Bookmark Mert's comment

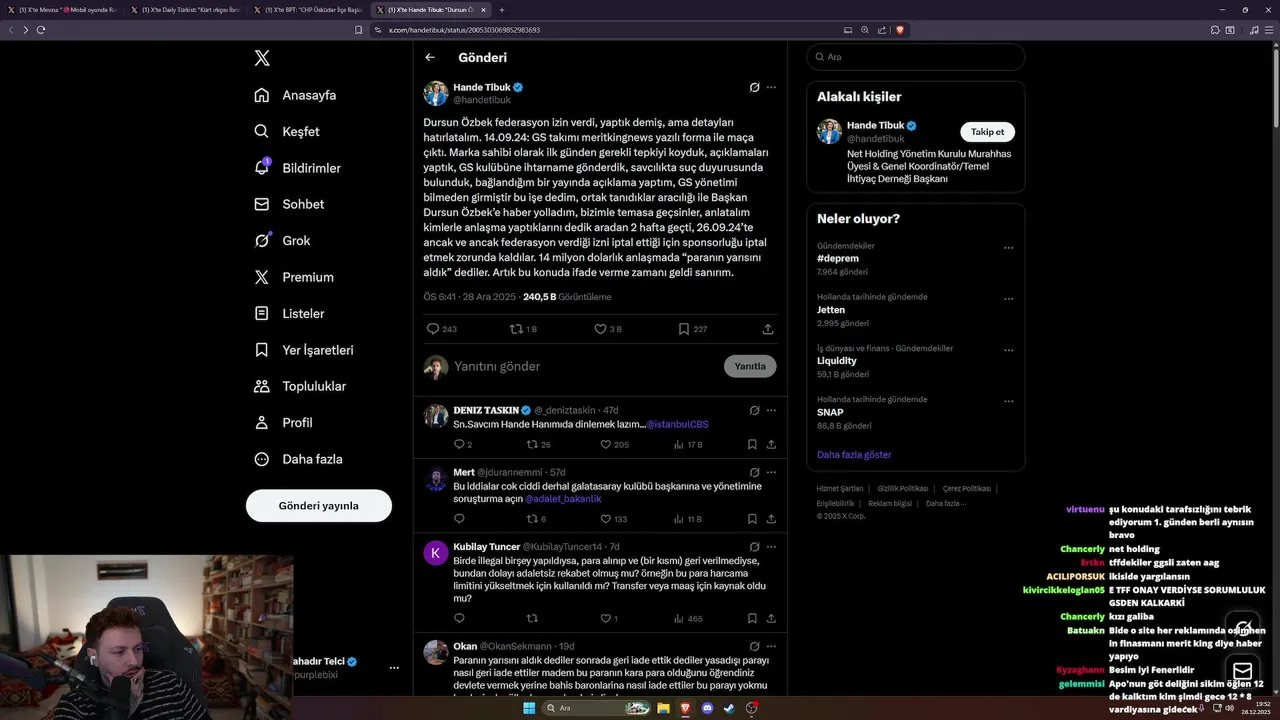click(x=752, y=519)
